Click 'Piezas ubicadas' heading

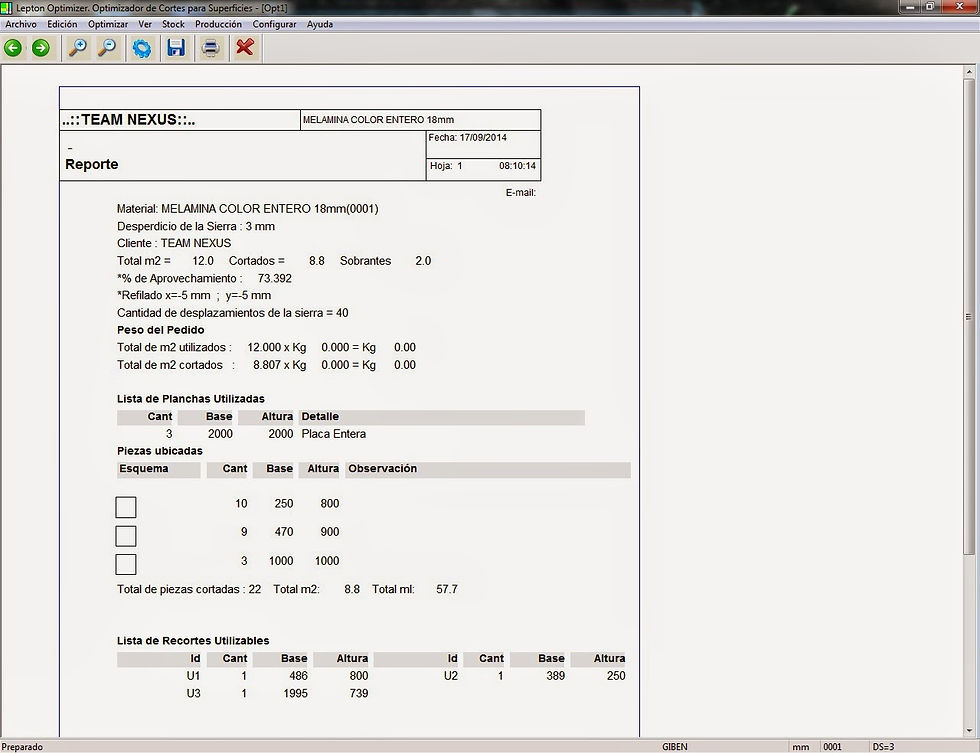[159, 451]
